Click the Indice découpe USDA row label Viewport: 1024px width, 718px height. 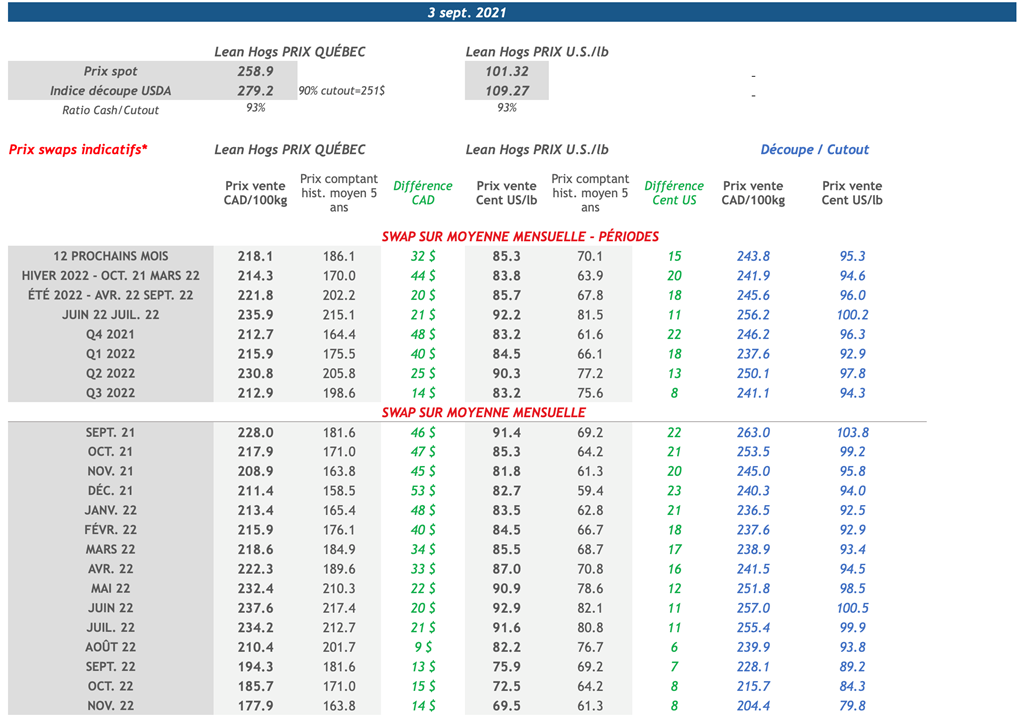[x=111, y=91]
